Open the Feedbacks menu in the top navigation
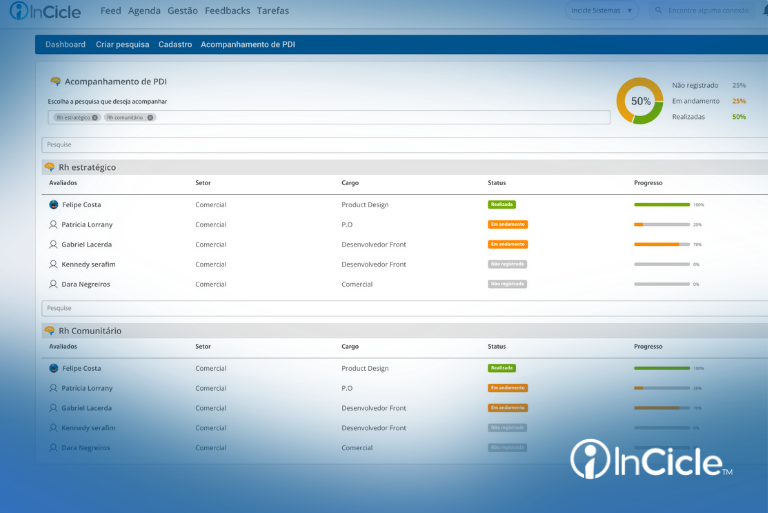The height and width of the screenshot is (513, 768). (227, 11)
